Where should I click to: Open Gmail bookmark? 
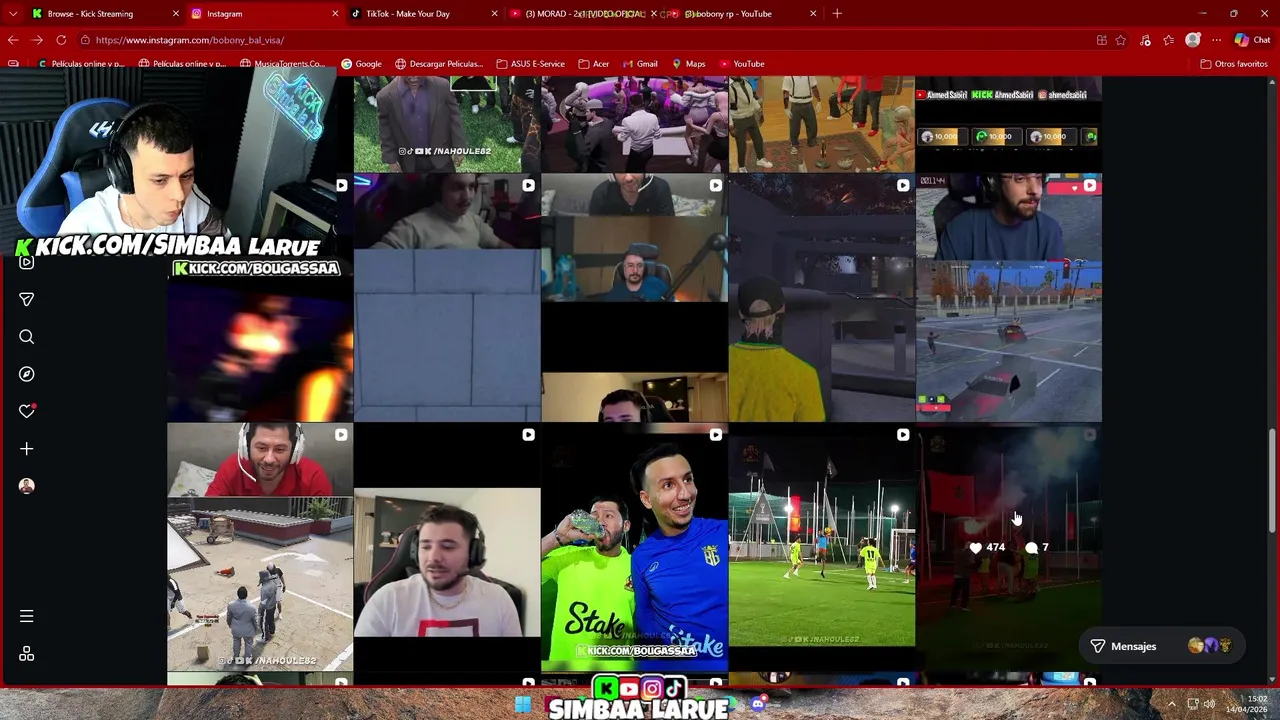(x=639, y=64)
